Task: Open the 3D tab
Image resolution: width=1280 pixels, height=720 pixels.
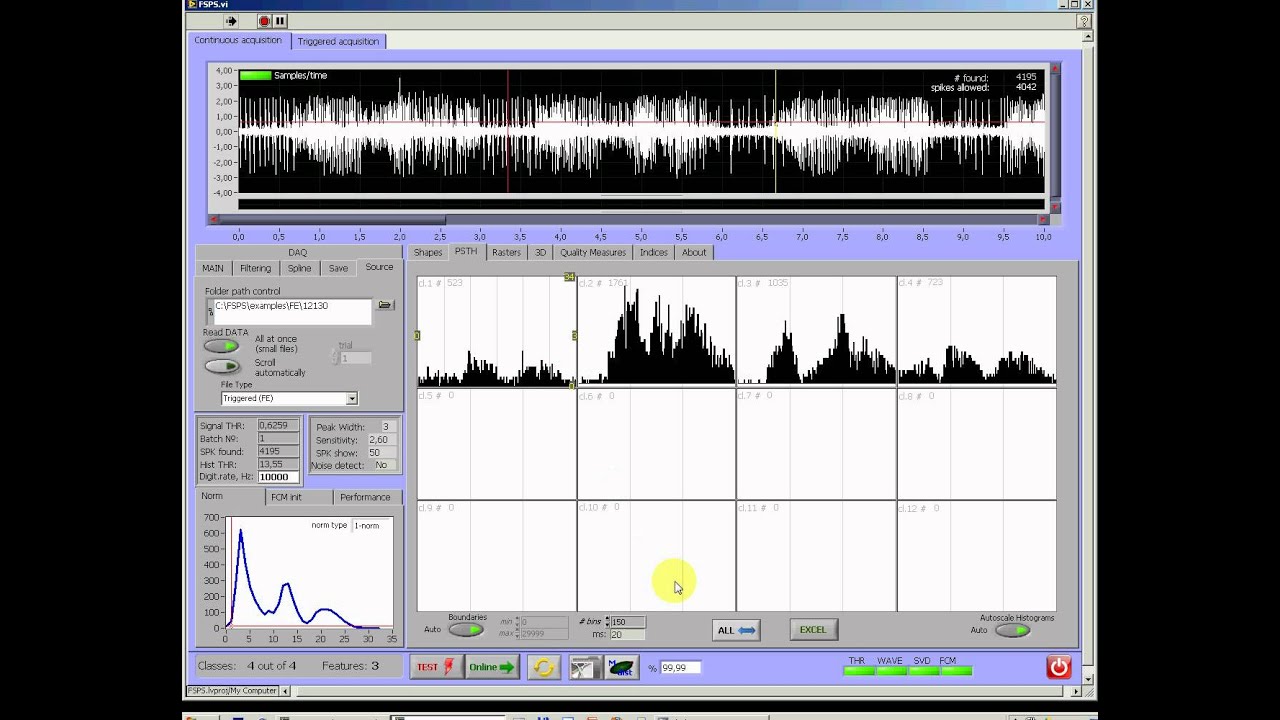Action: click(x=540, y=252)
